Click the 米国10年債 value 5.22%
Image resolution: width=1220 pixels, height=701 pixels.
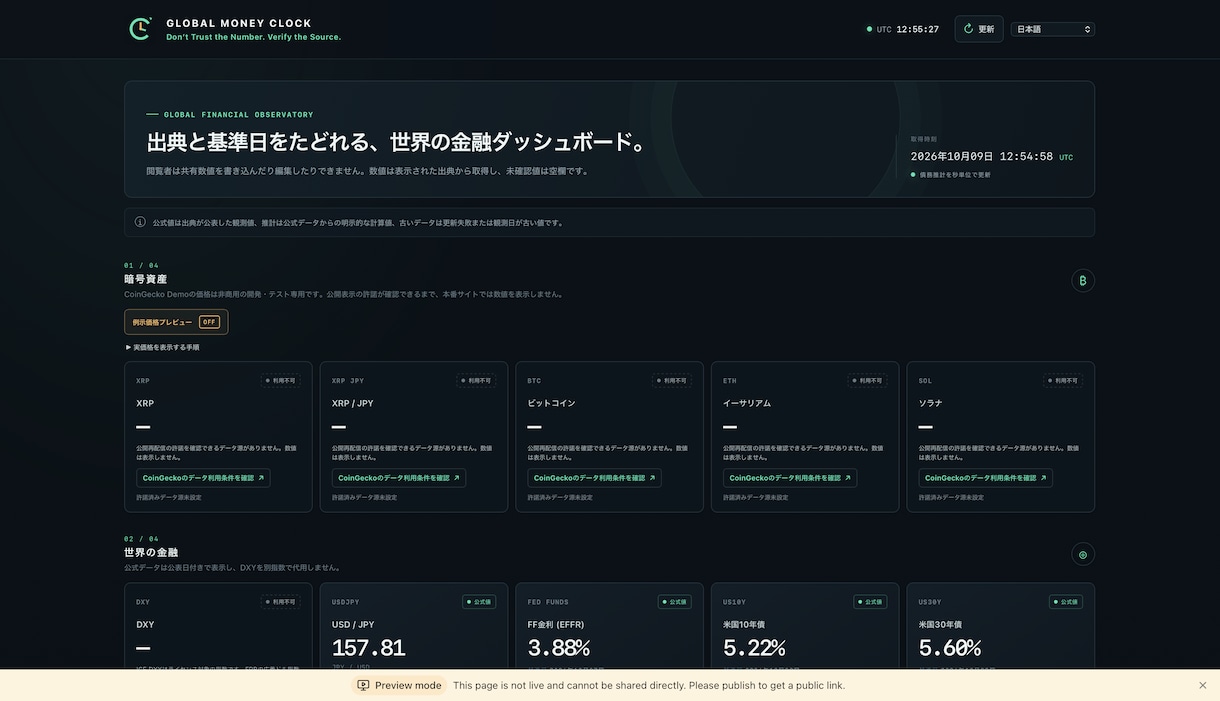754,648
